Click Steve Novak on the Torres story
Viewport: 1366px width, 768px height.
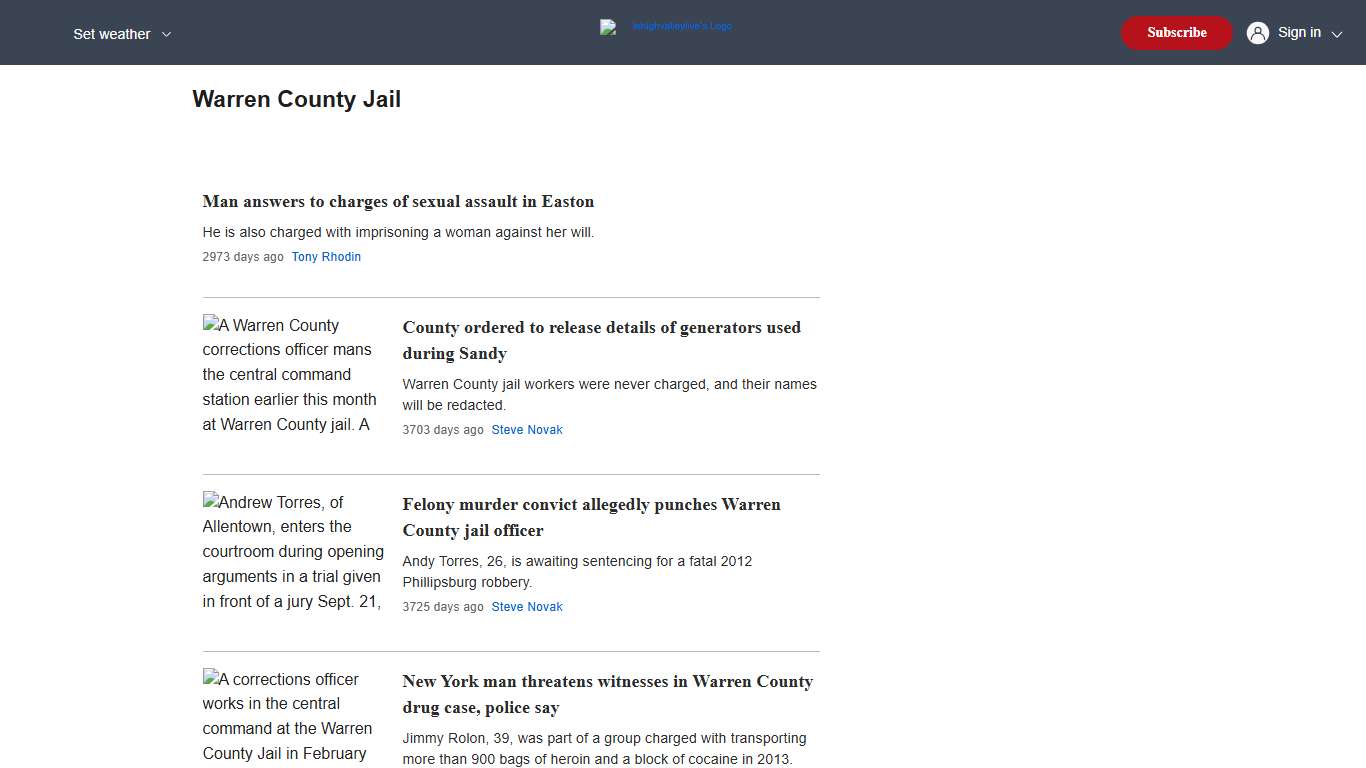pos(527,607)
